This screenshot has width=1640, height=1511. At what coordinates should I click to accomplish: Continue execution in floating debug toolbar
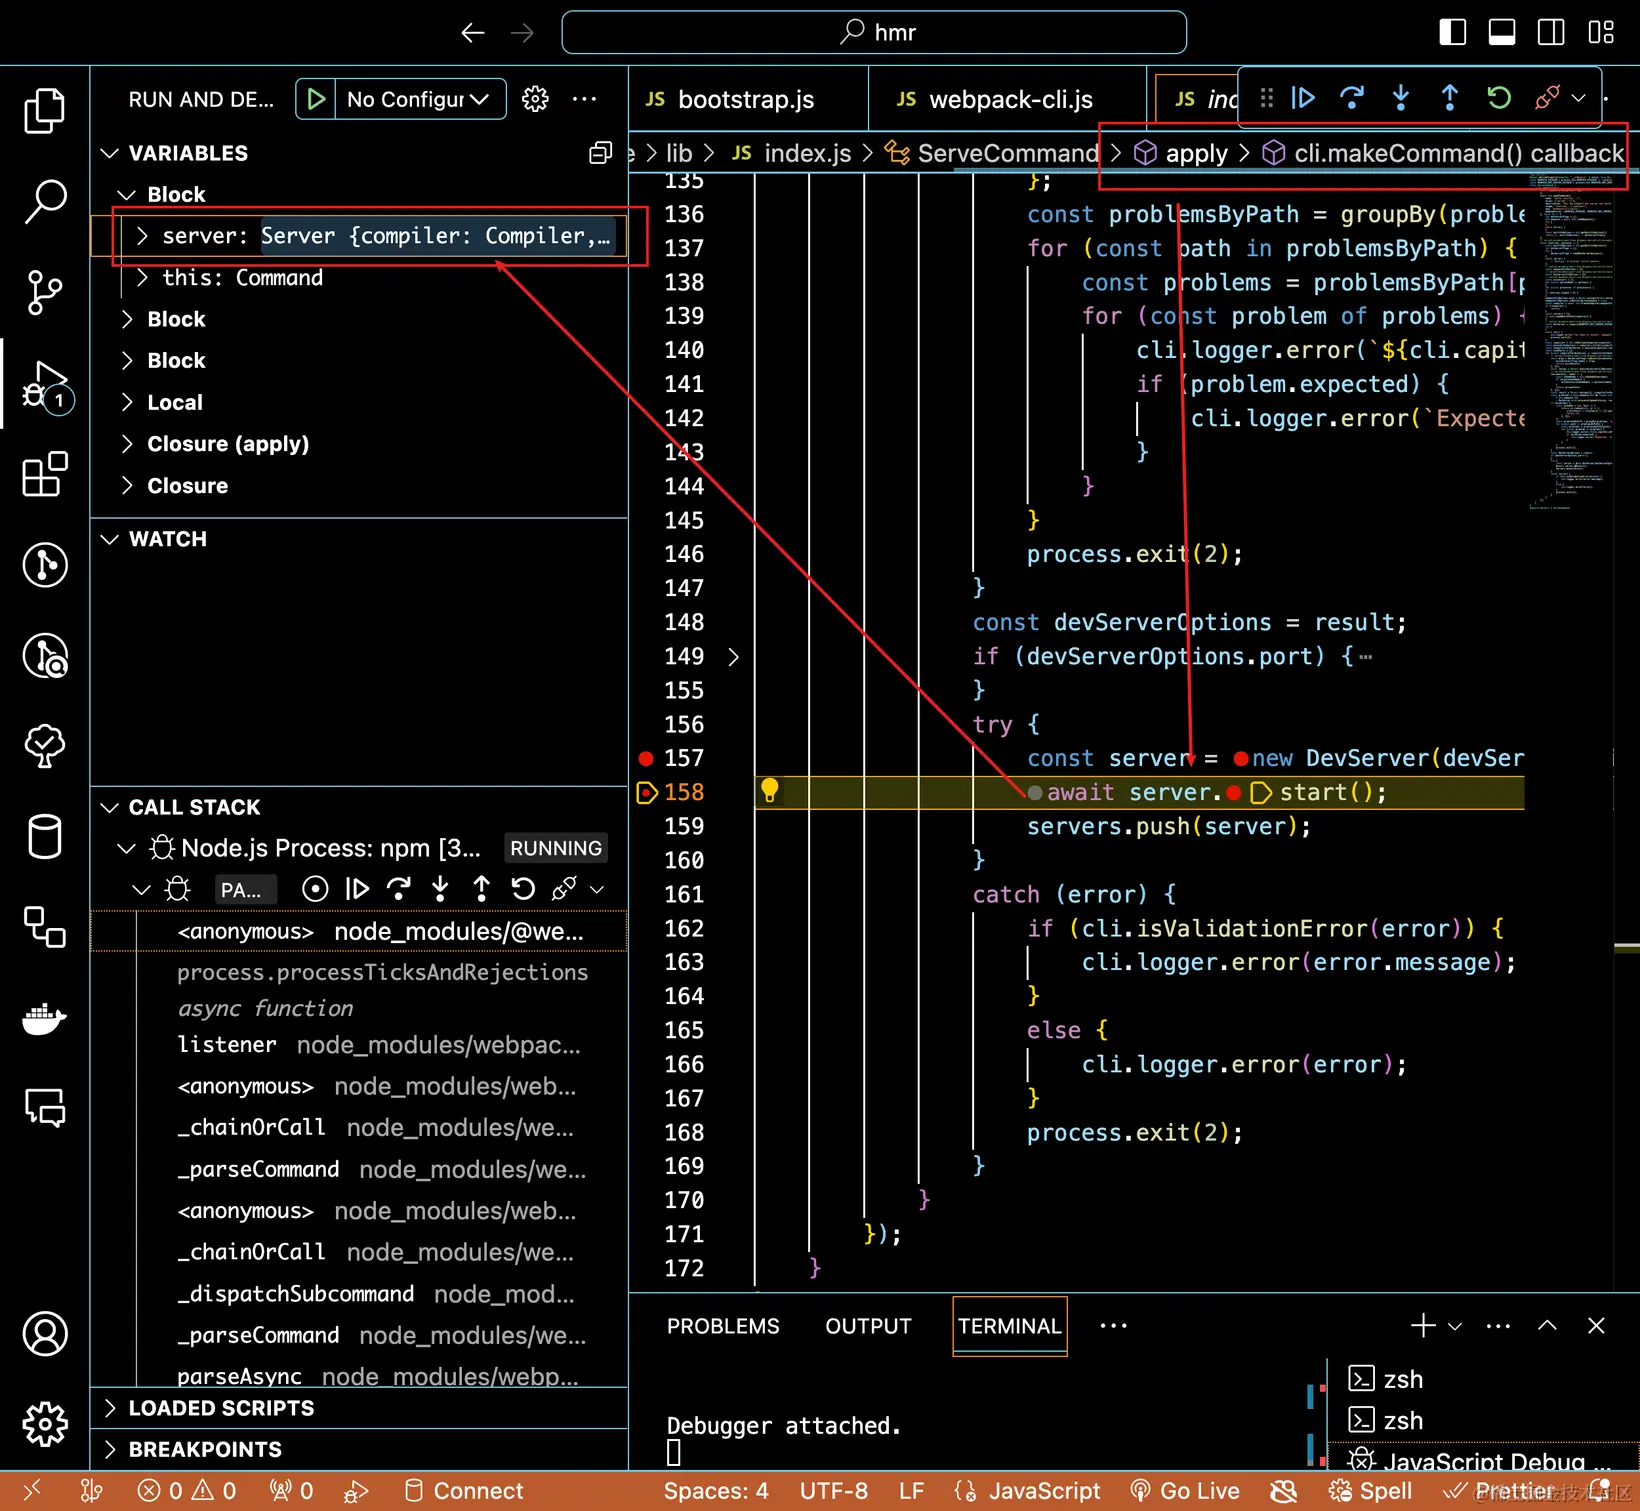pos(1302,97)
